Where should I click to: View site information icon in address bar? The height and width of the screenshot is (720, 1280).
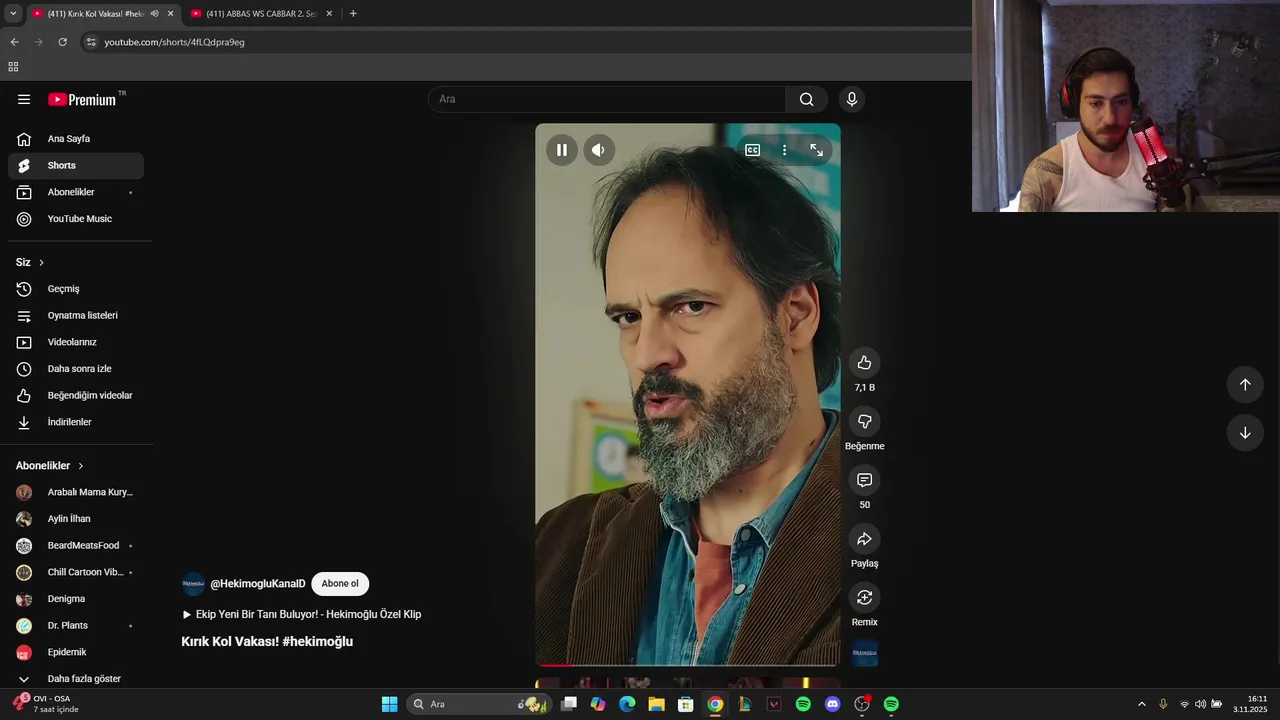tap(91, 42)
